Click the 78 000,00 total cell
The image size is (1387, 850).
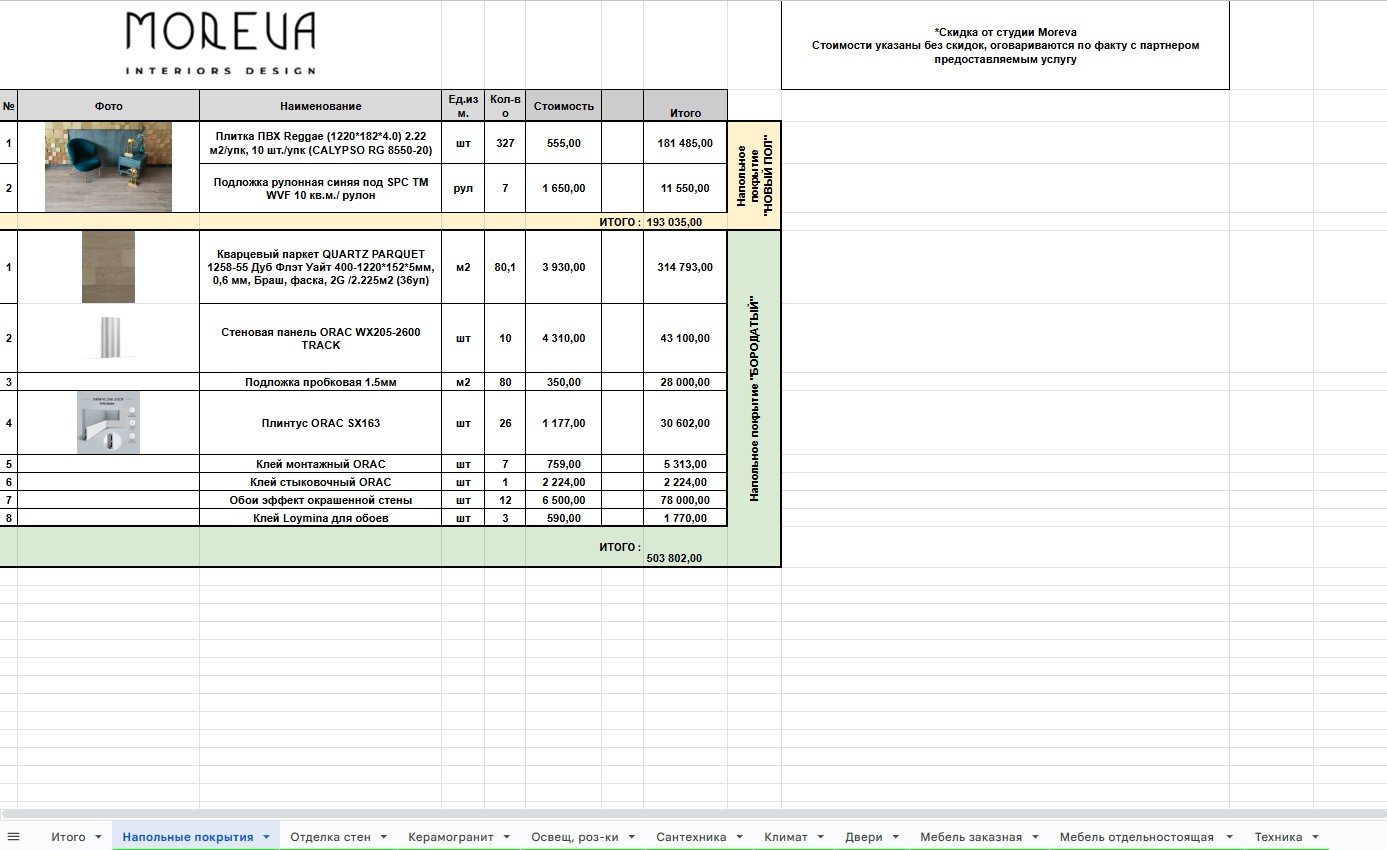685,500
